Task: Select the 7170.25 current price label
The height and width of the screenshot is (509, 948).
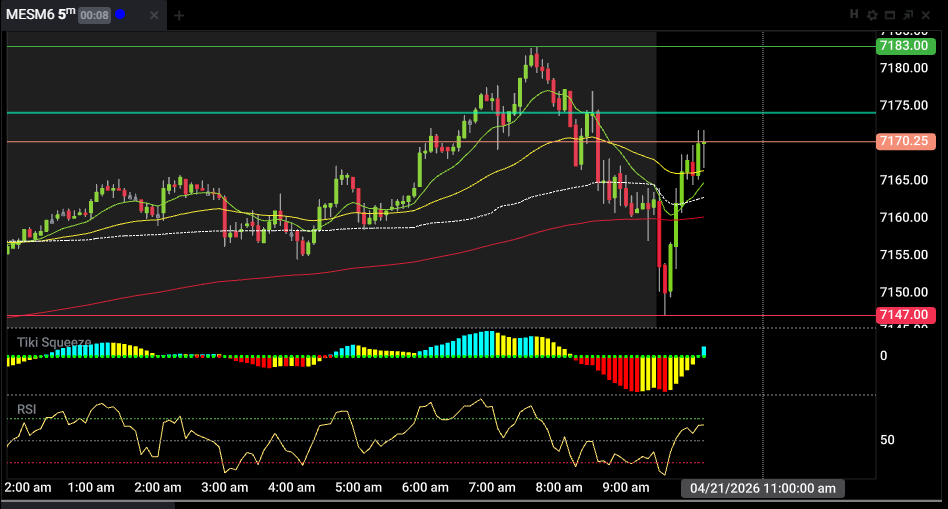Action: tap(904, 141)
